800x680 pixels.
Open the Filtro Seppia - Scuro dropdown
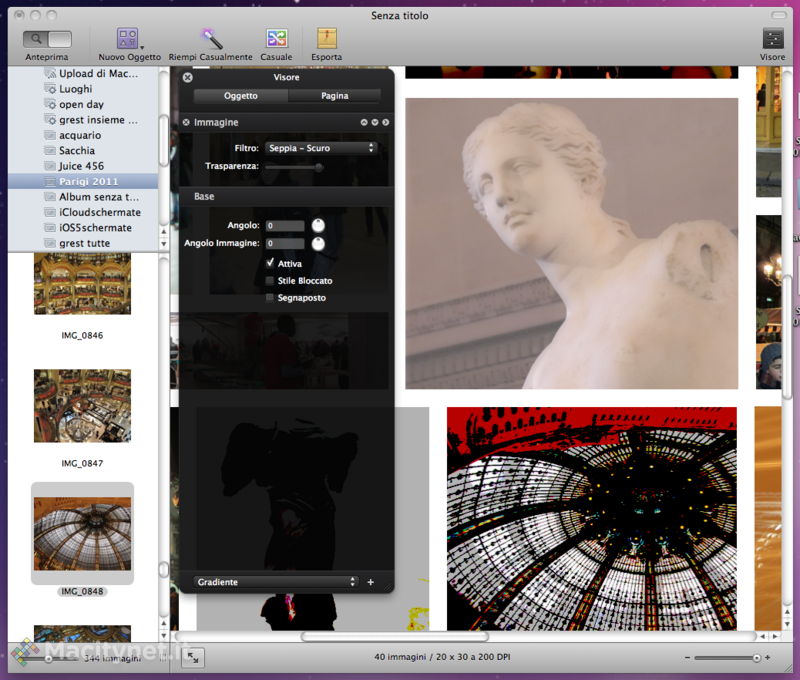(x=321, y=148)
